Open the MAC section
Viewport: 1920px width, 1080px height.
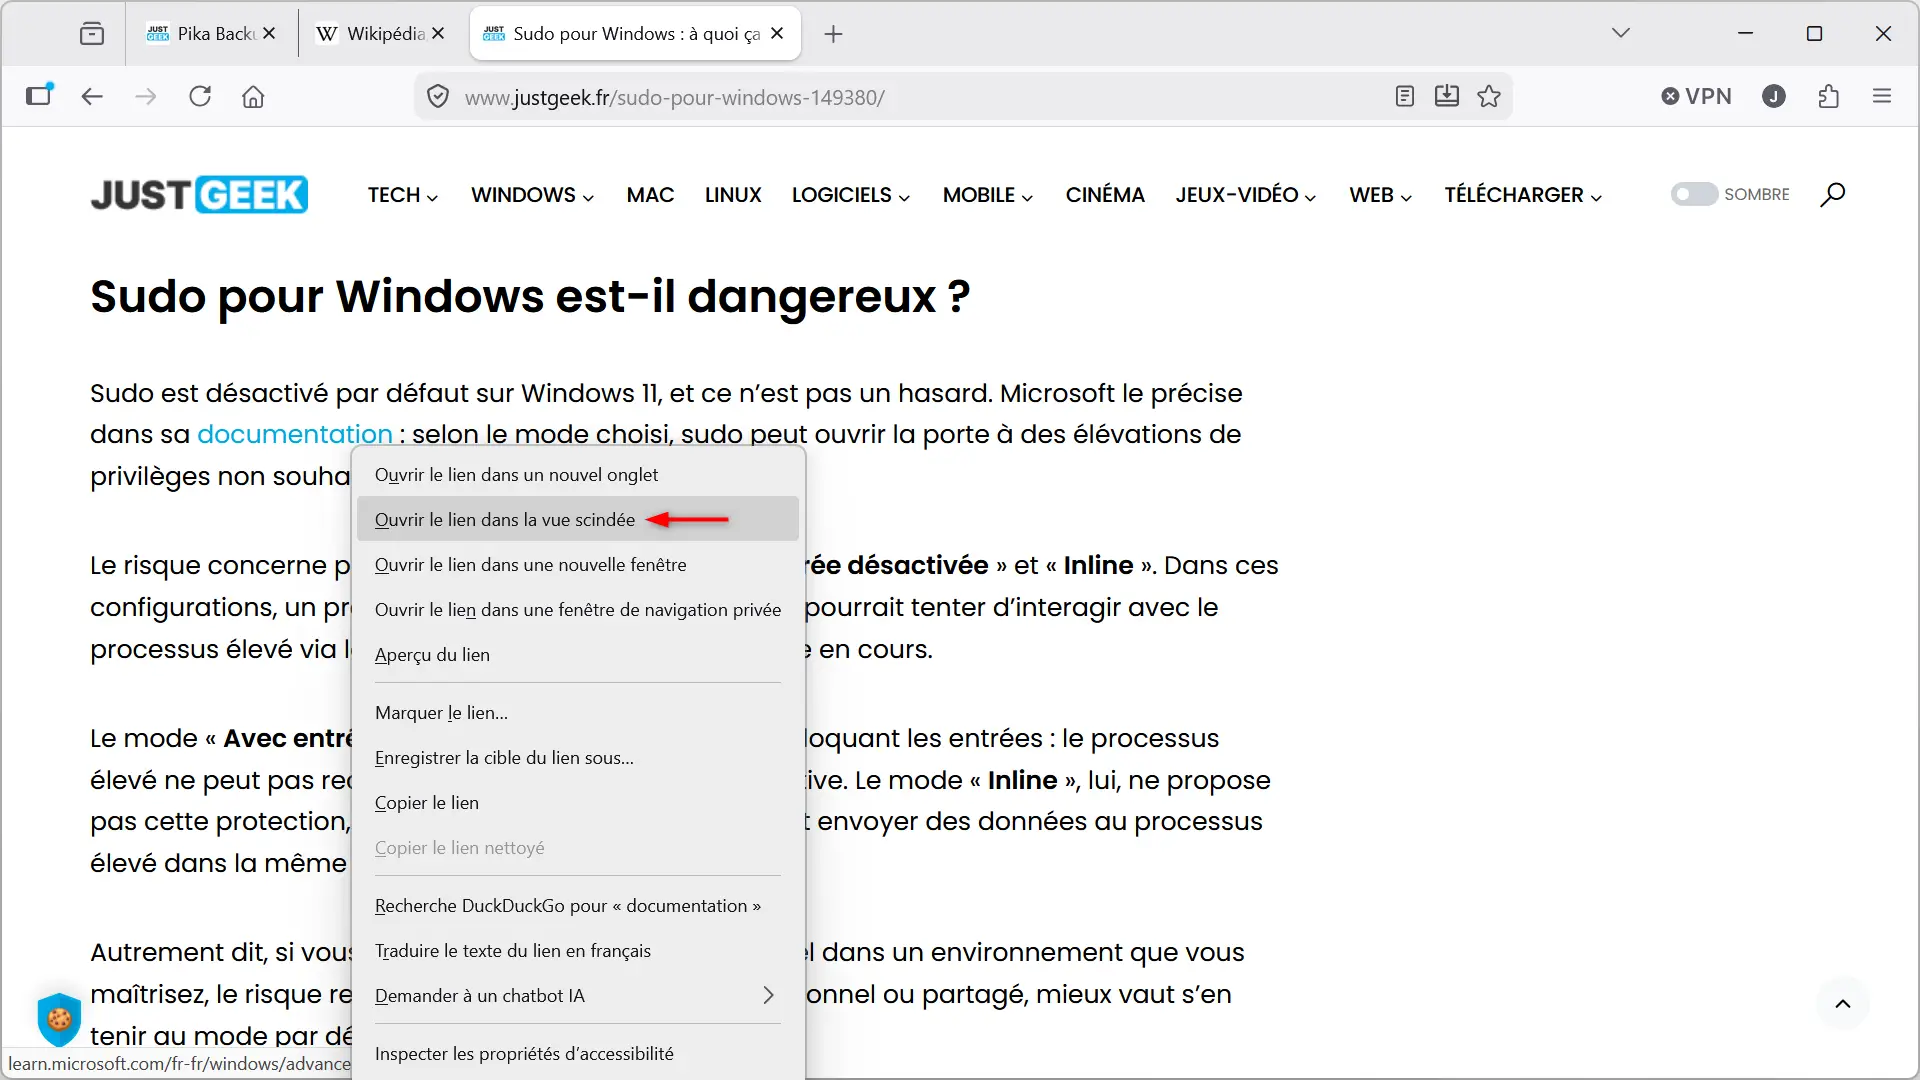(x=650, y=195)
